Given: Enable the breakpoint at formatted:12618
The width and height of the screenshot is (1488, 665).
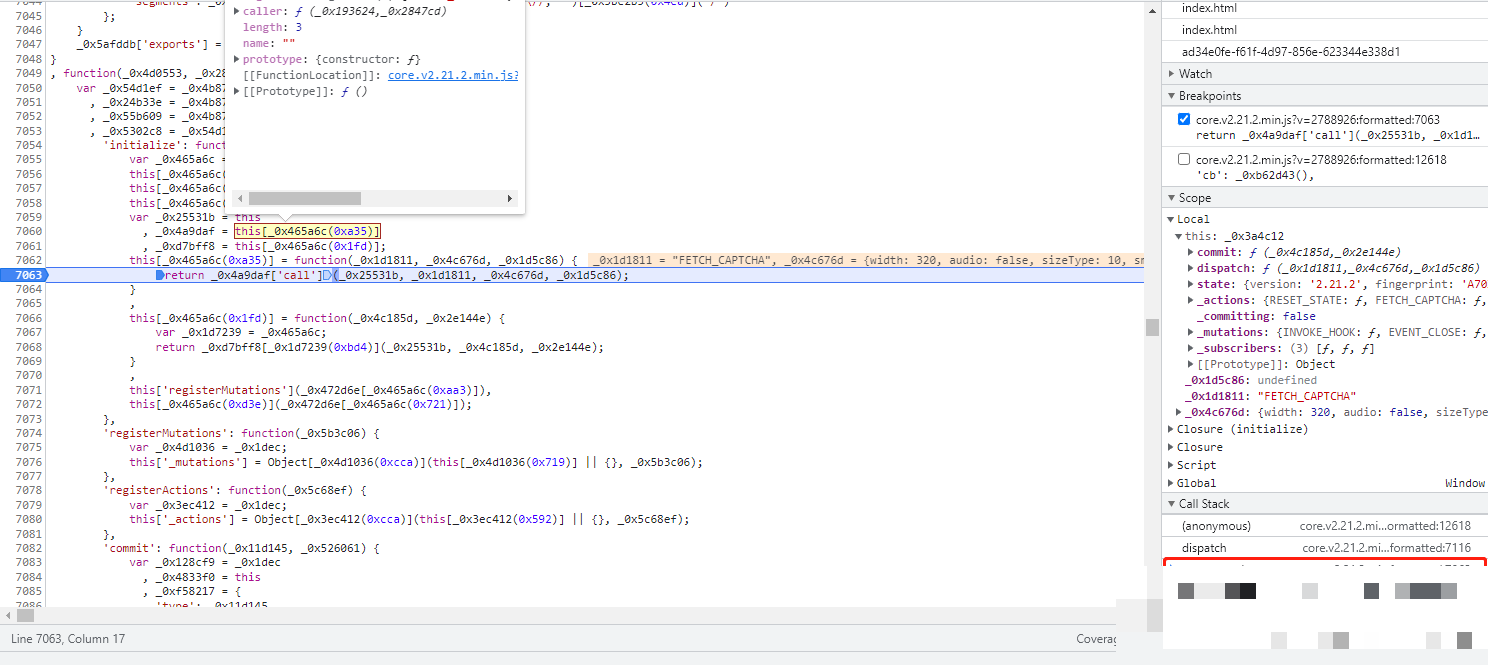Looking at the screenshot, I should pyautogui.click(x=1184, y=160).
